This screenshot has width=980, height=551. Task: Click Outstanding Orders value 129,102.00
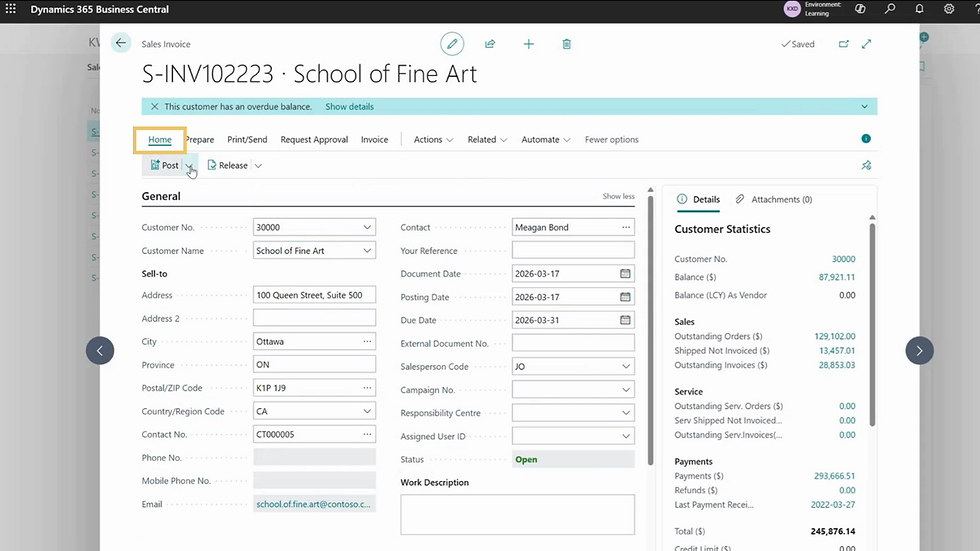(834, 336)
